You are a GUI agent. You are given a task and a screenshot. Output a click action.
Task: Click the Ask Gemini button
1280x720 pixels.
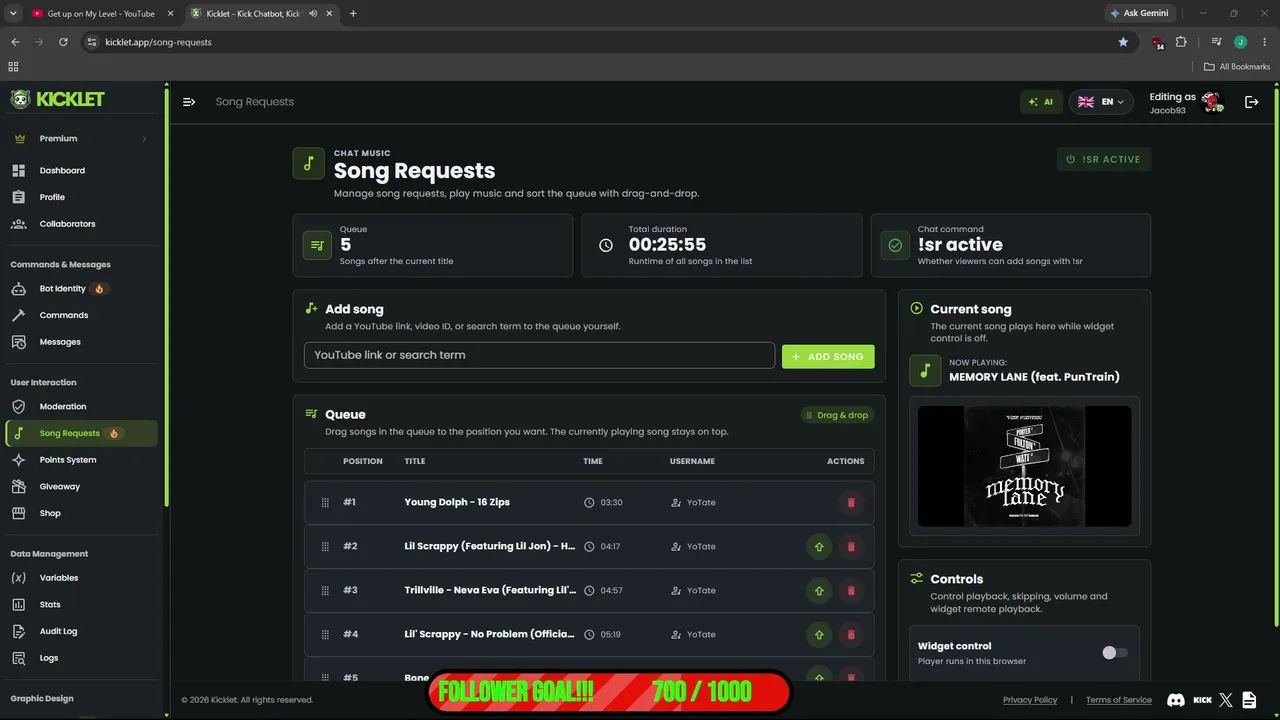pyautogui.click(x=1139, y=14)
